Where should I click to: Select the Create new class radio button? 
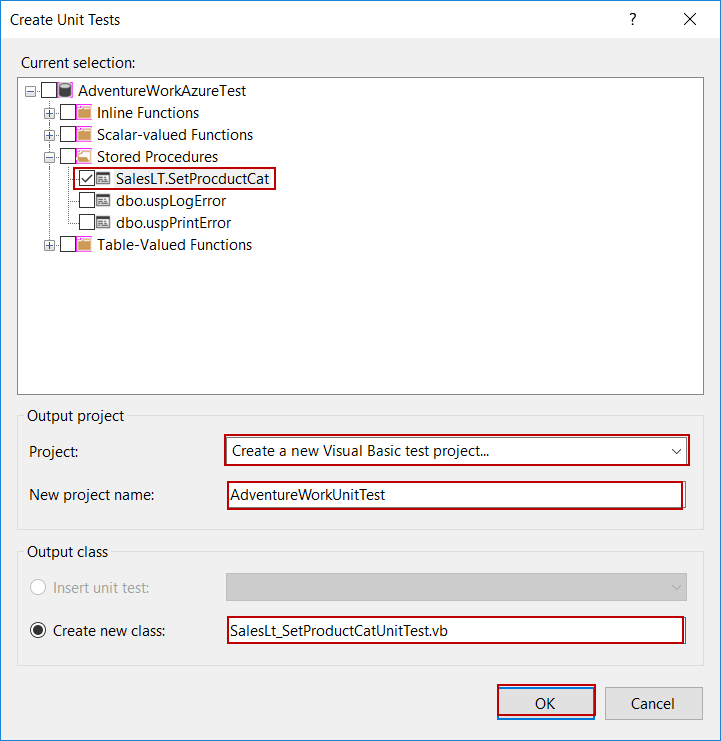(x=39, y=631)
